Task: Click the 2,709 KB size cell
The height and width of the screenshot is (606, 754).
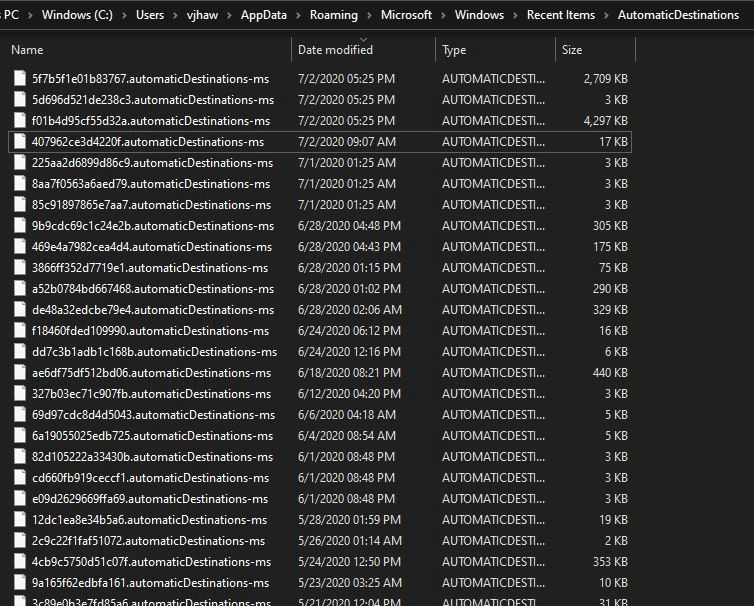Action: point(605,78)
